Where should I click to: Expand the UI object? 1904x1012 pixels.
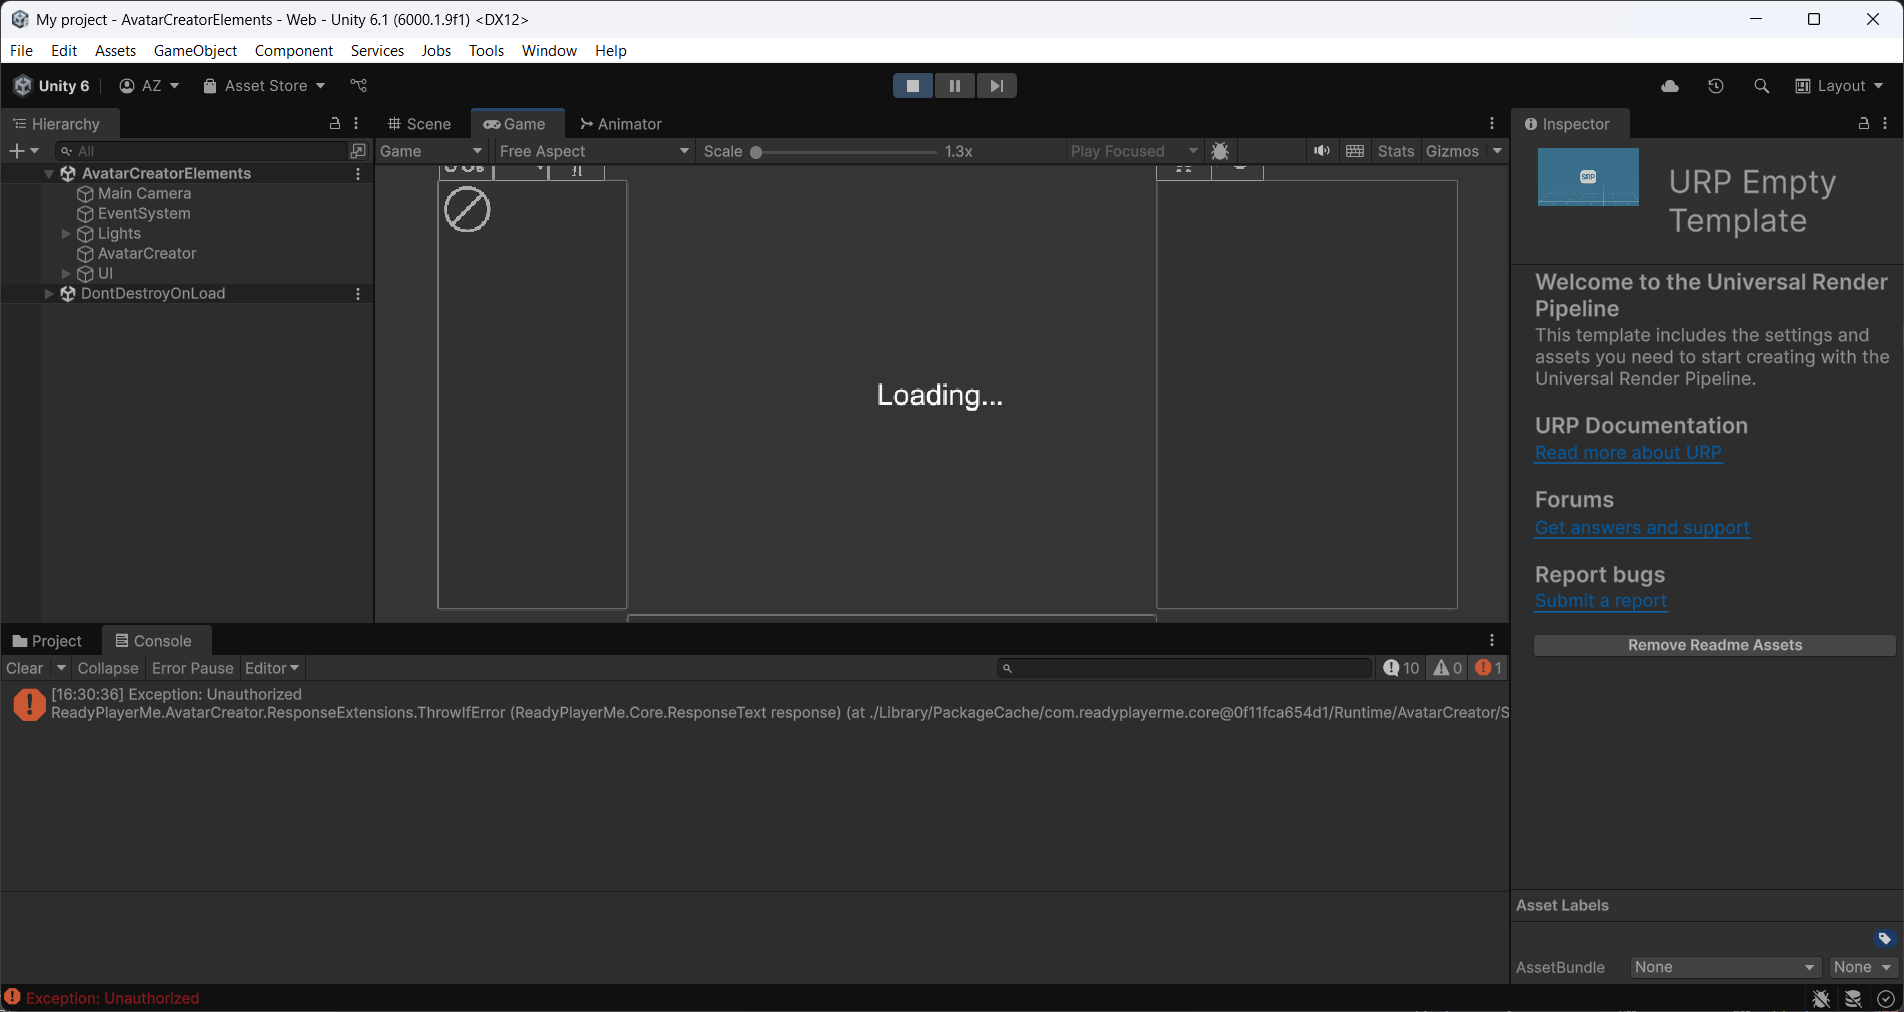66,274
